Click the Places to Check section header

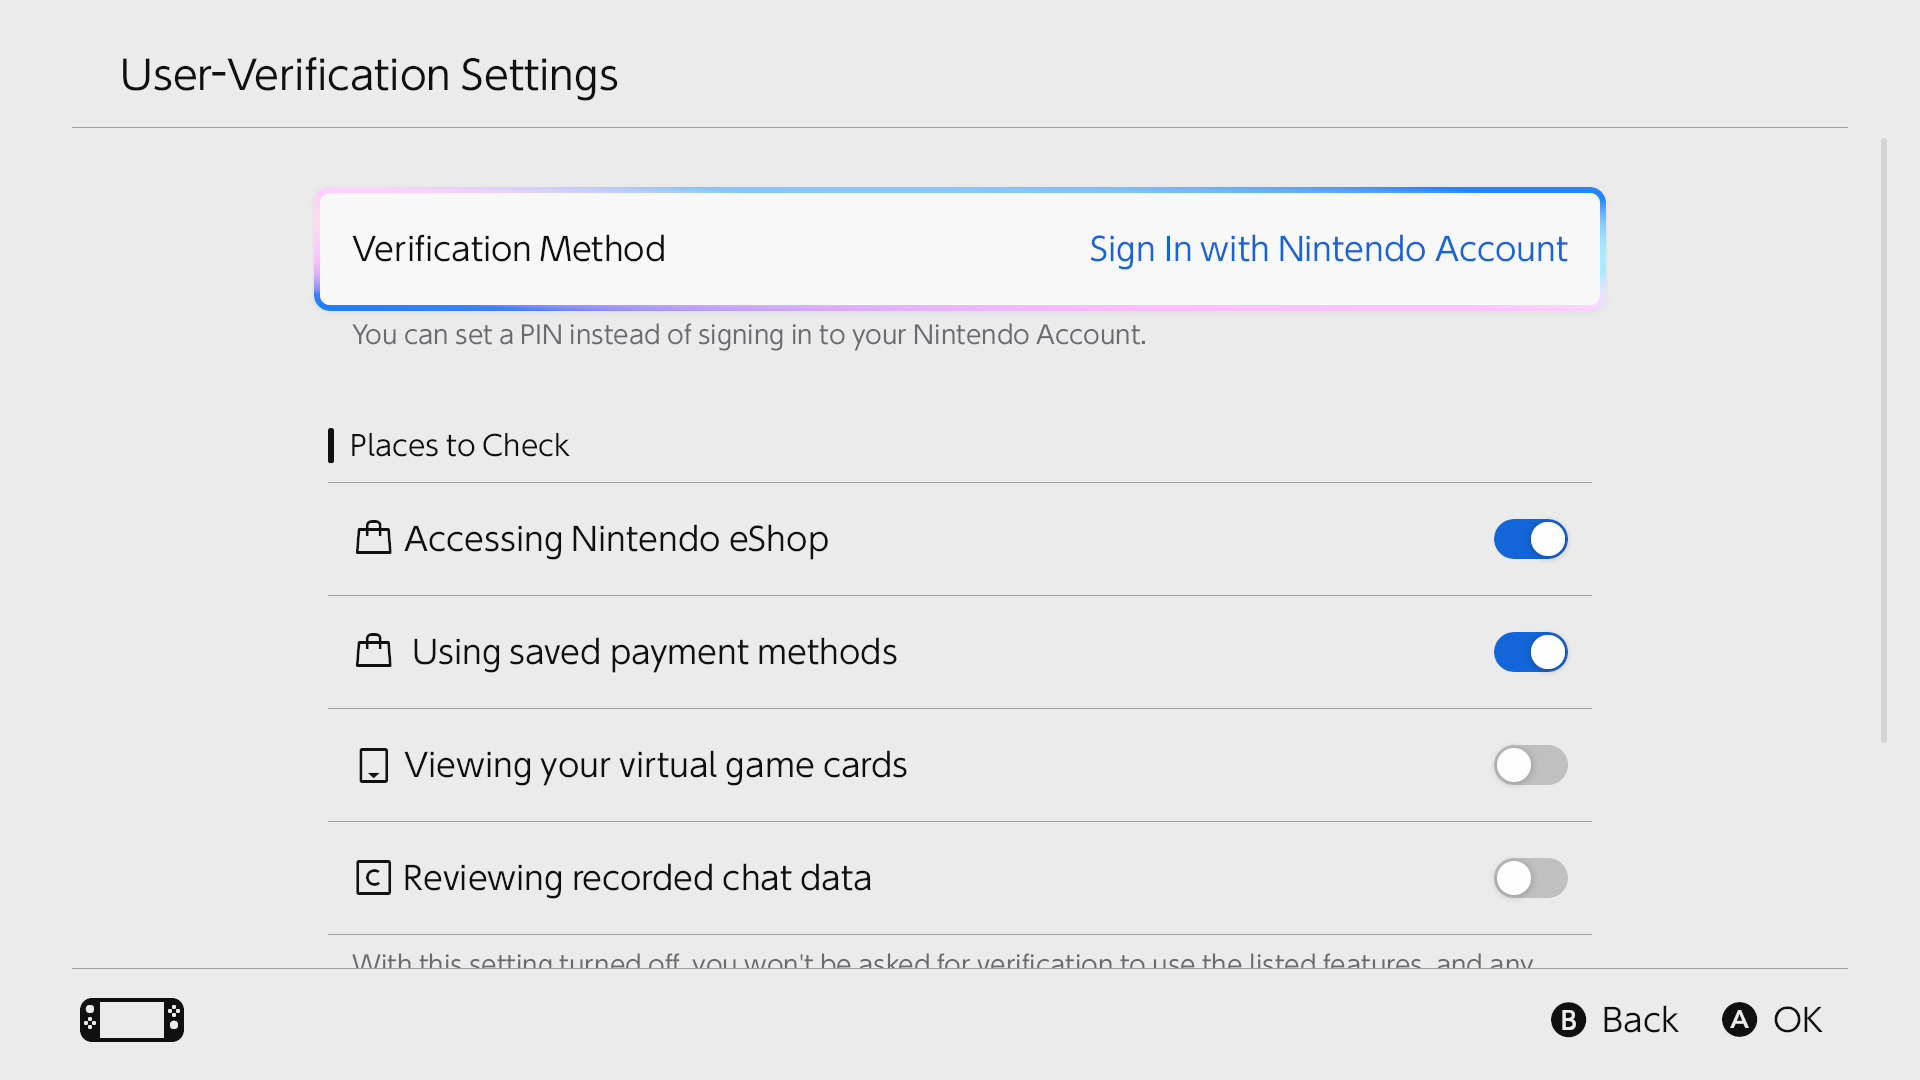coord(459,445)
